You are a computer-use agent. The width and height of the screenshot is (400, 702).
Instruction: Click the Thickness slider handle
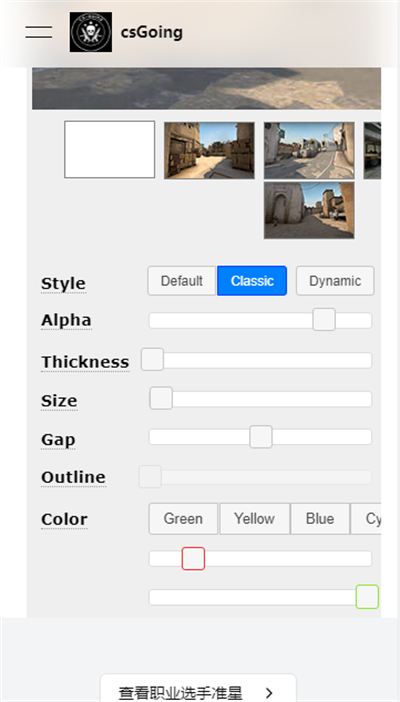coord(152,359)
